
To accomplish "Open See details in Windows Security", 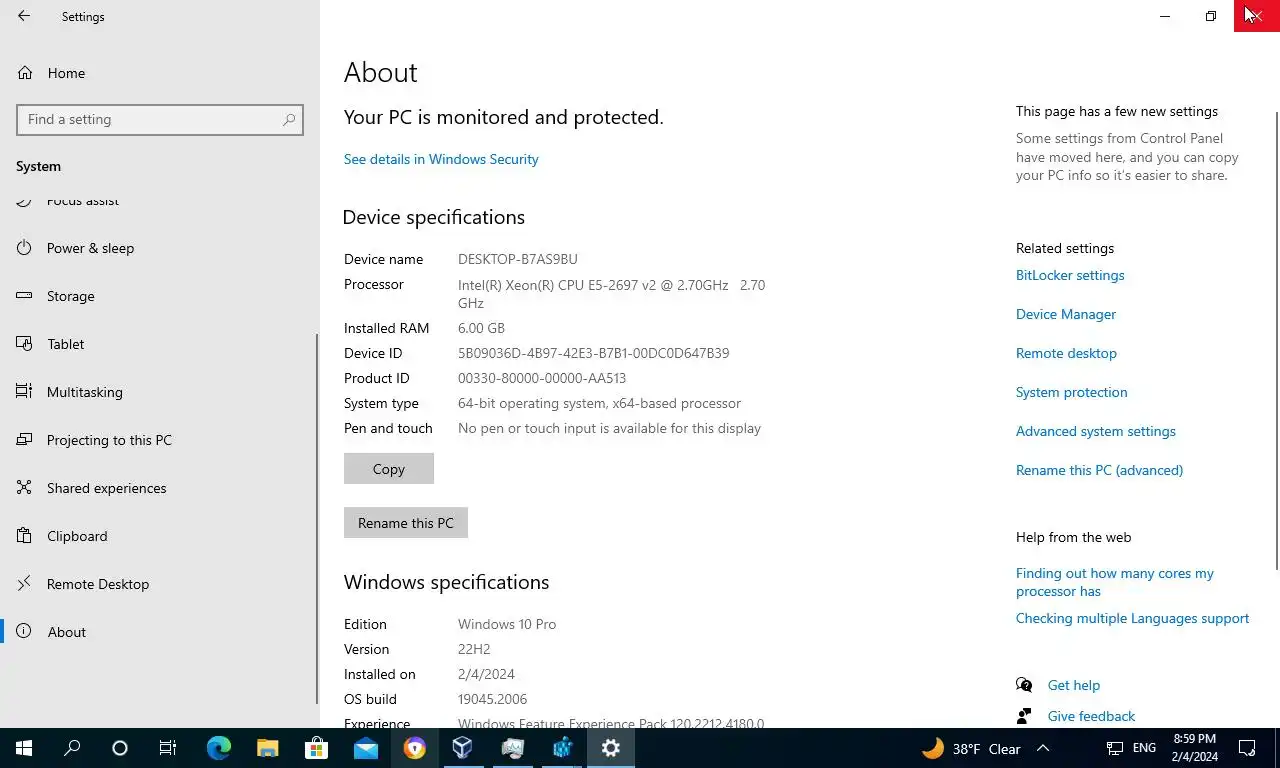I will 441,159.
